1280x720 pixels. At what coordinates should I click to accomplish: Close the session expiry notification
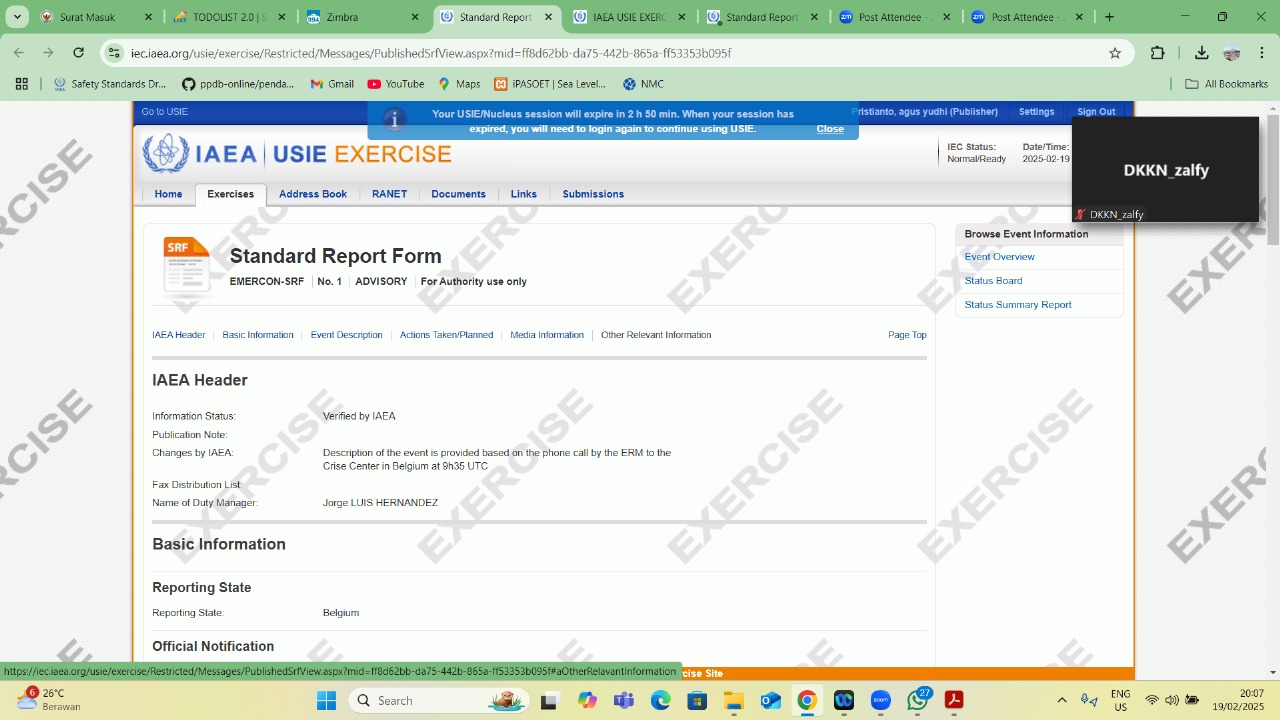[830, 129]
